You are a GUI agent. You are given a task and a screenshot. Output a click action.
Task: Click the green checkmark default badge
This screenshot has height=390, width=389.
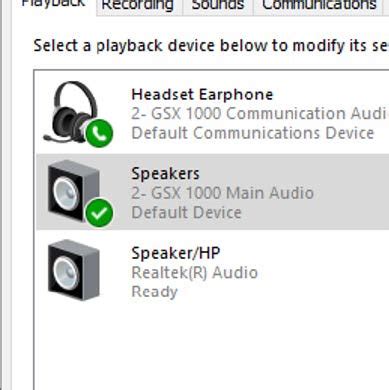[x=99, y=212]
